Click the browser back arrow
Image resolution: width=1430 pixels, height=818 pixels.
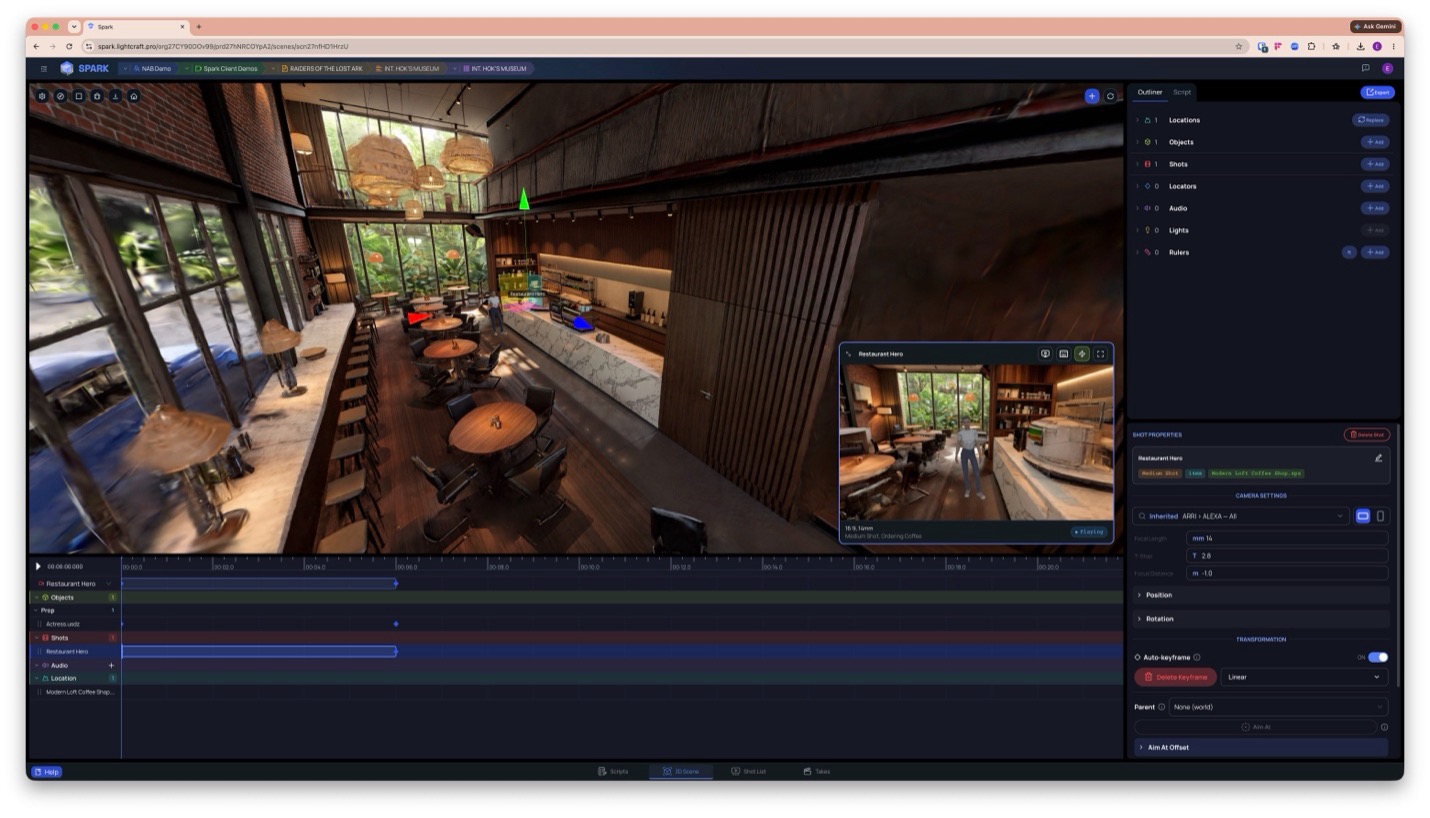37,46
